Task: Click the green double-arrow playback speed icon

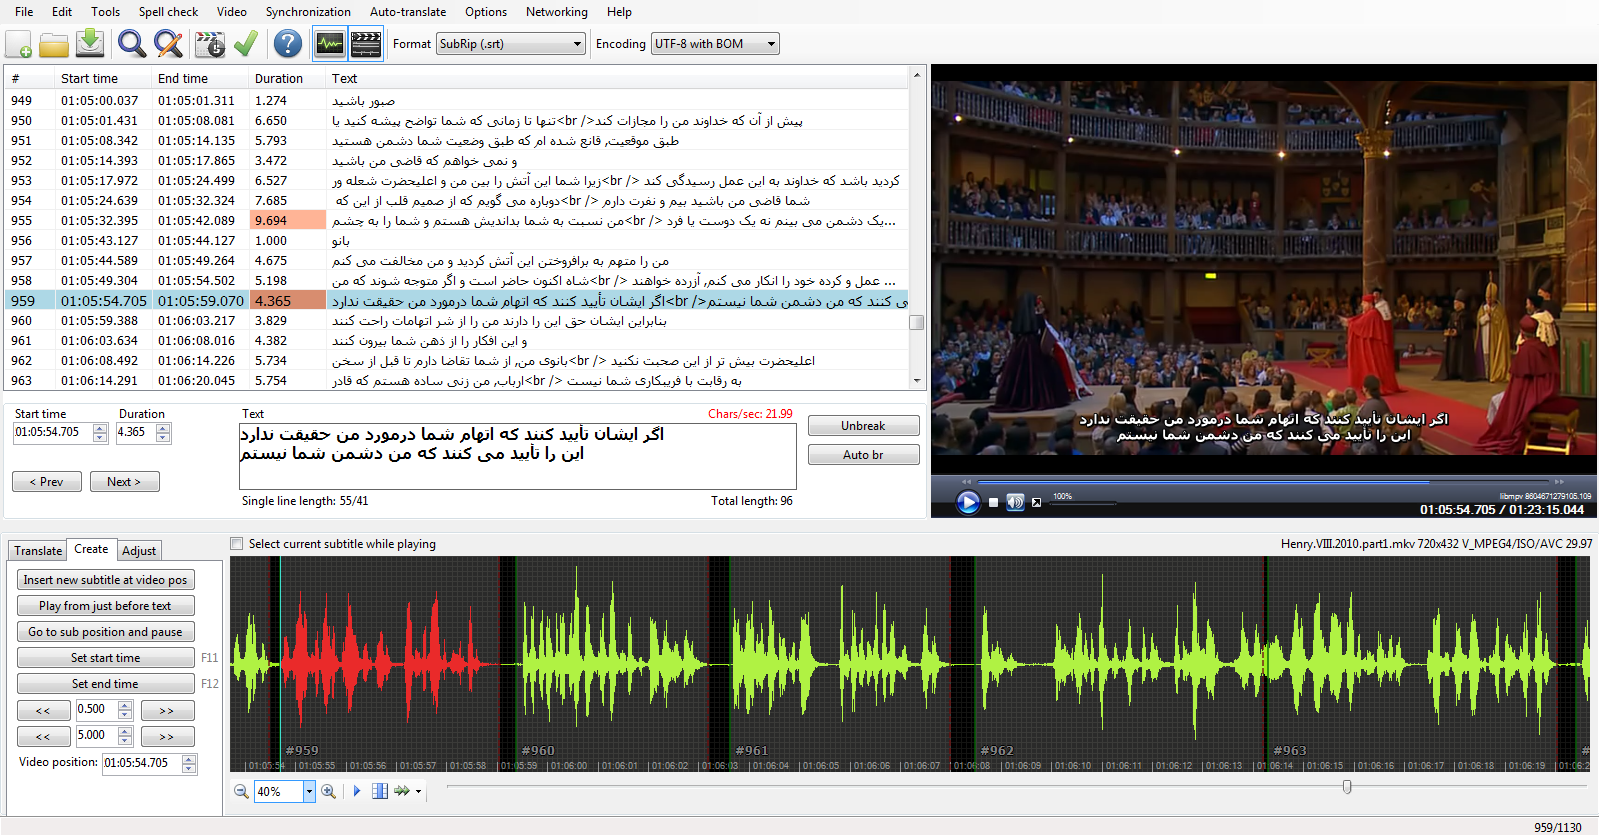Action: (x=402, y=791)
